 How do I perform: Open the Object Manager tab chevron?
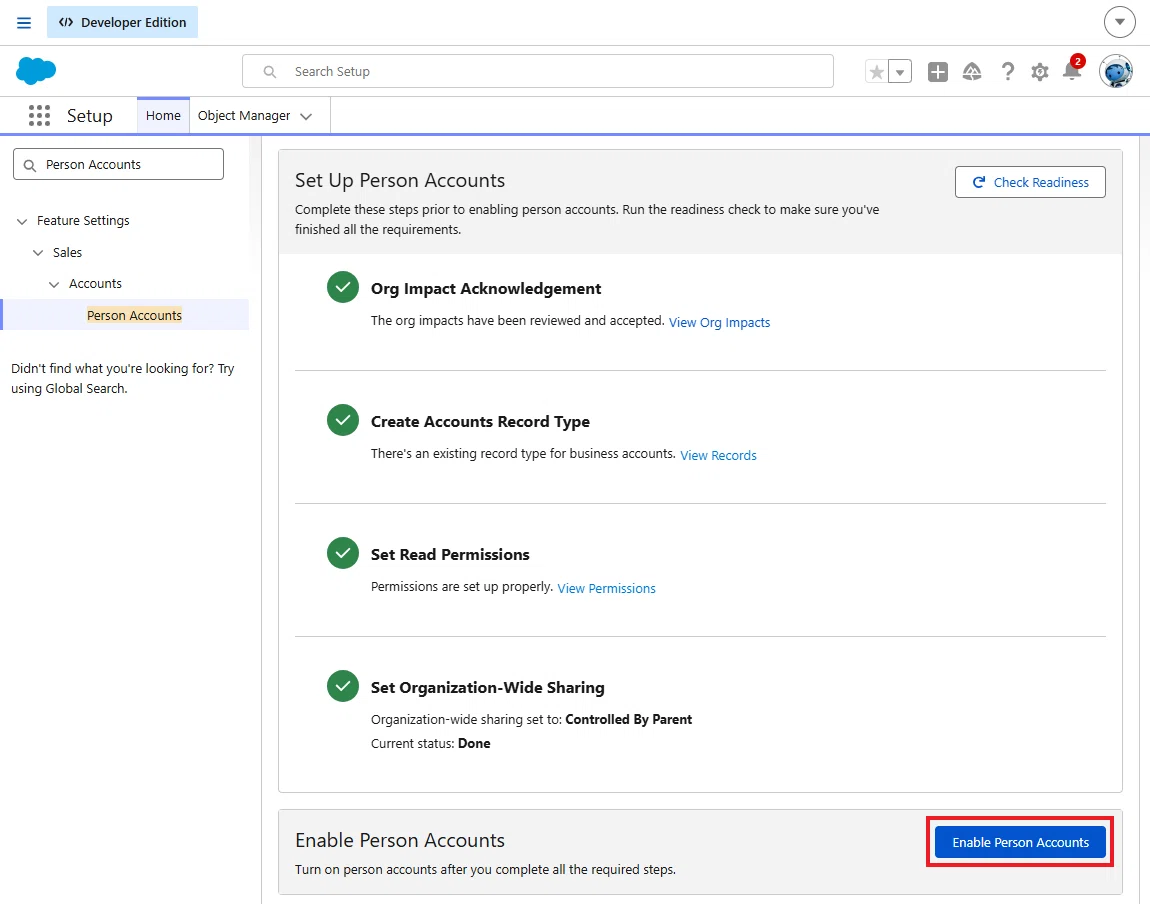(x=307, y=116)
